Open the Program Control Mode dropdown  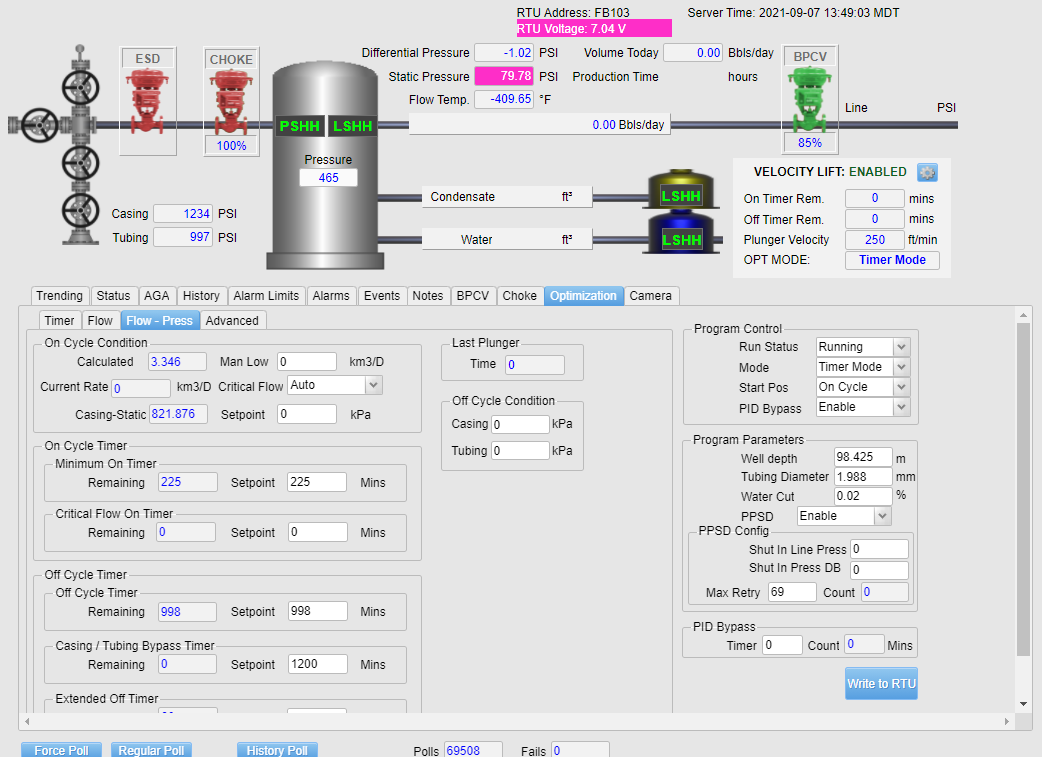coord(900,367)
